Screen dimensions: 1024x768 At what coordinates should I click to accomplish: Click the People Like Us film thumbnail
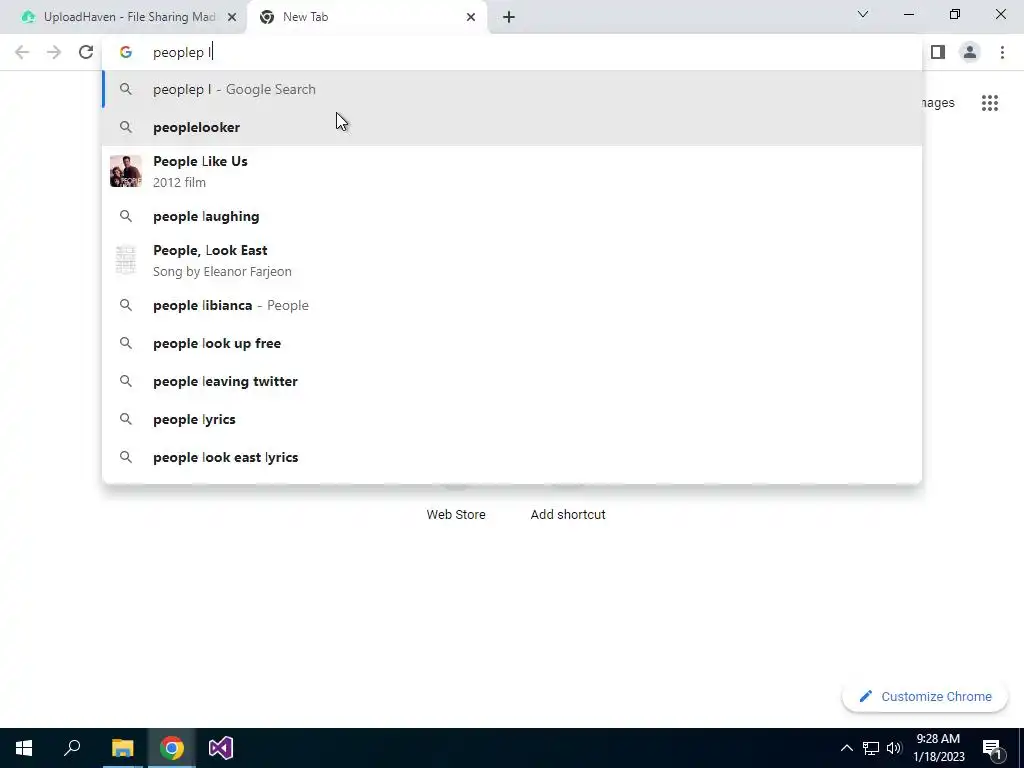coord(125,171)
